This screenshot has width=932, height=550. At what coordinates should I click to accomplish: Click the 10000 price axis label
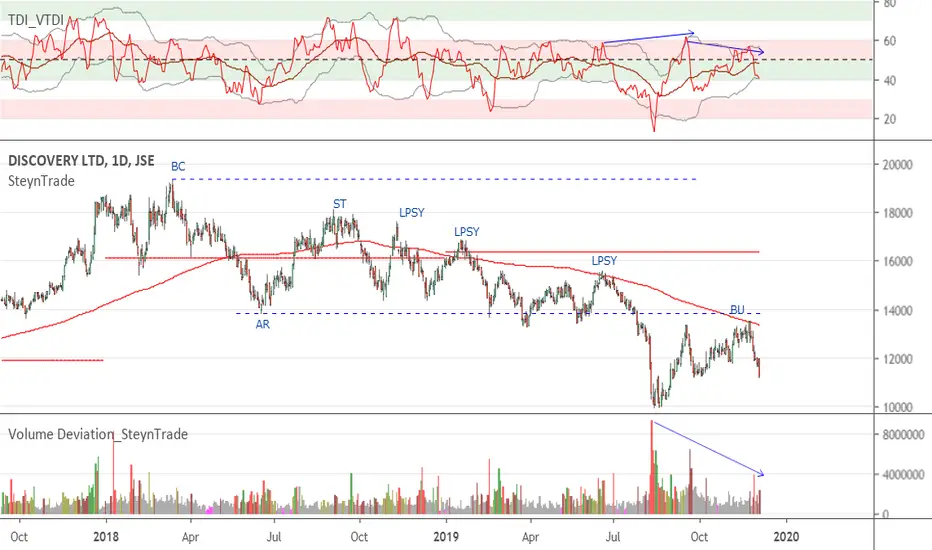897,407
